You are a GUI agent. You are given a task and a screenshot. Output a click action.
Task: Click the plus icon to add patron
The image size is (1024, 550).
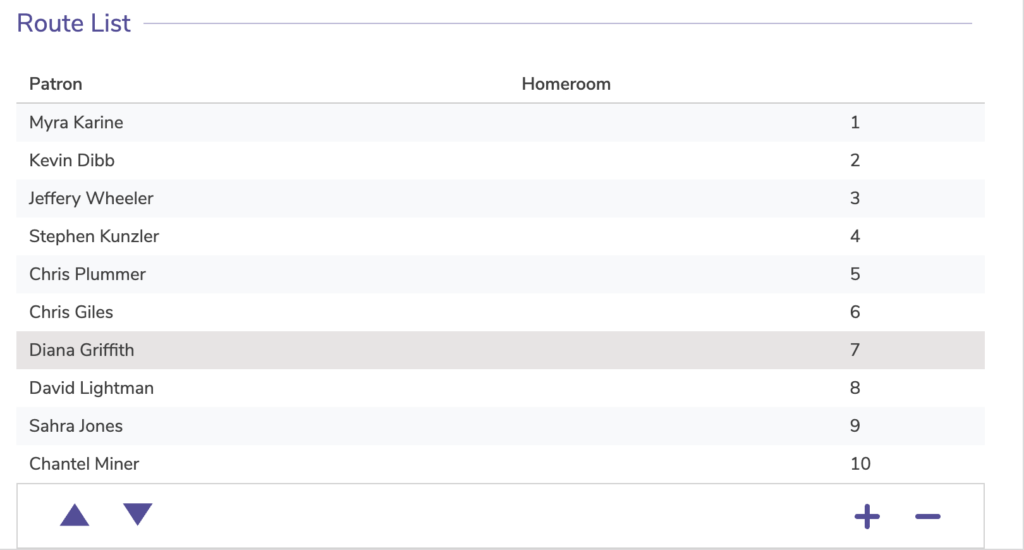pyautogui.click(x=867, y=517)
